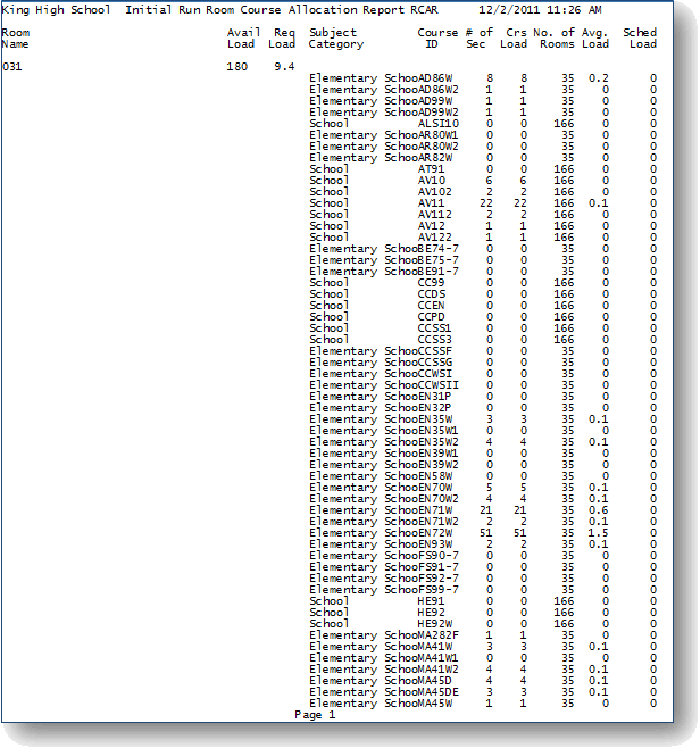Click the Avail Load column header
Viewport: 700px width, 748px height.
point(243,38)
